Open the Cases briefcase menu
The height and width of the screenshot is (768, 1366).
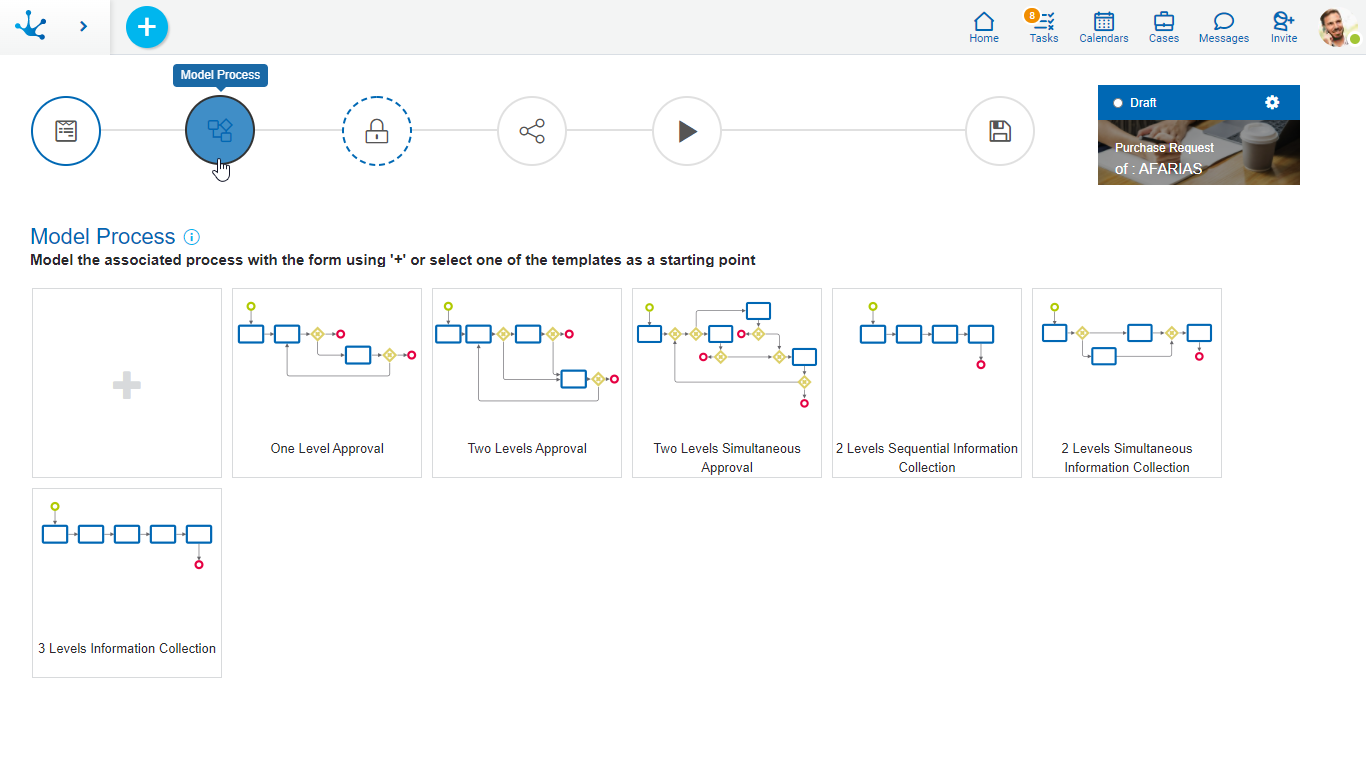pyautogui.click(x=1164, y=27)
